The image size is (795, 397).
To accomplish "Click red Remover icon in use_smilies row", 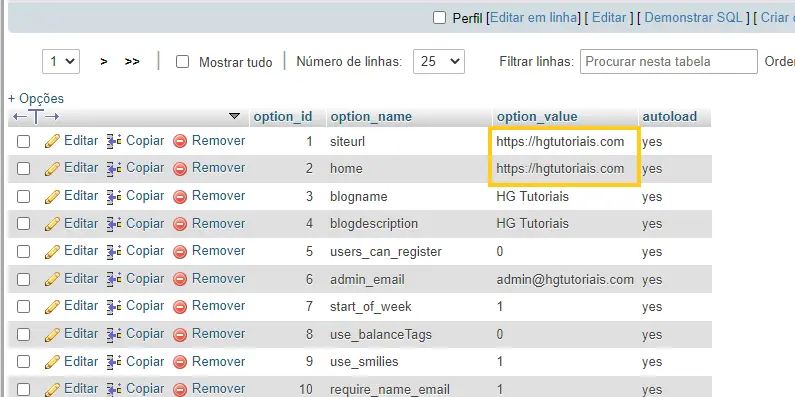I will [x=180, y=362].
